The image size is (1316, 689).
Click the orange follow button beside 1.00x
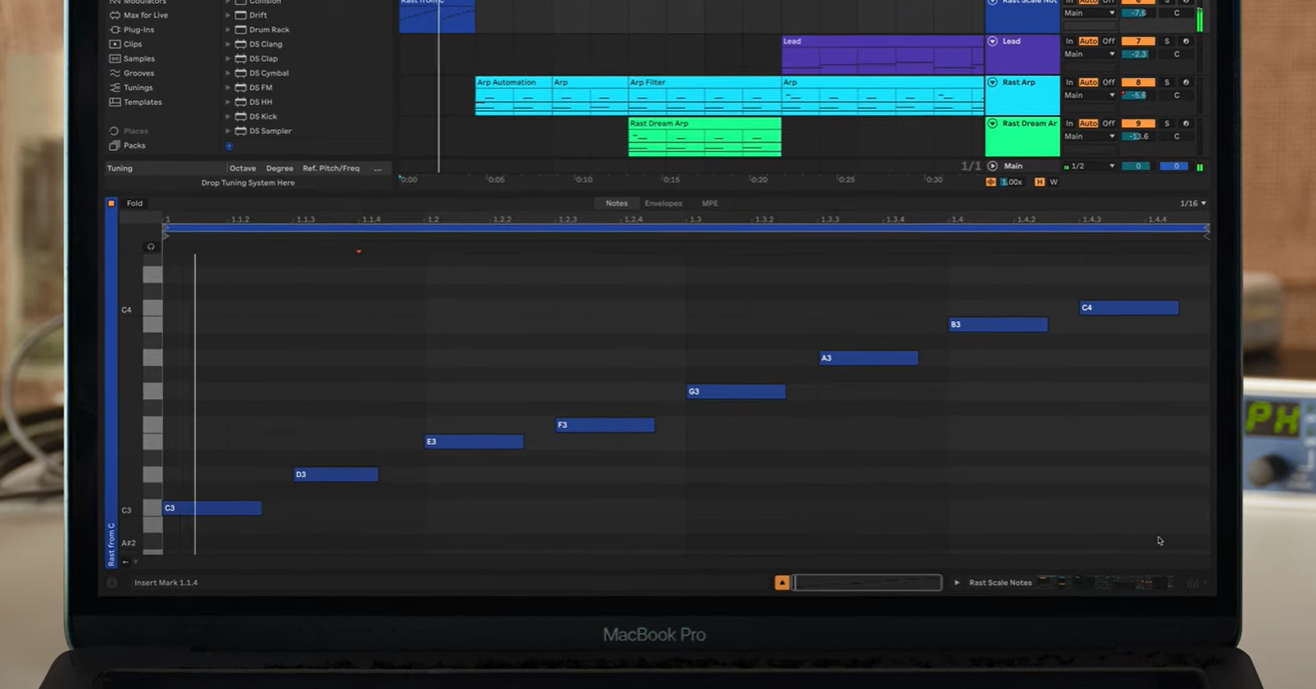pos(991,182)
